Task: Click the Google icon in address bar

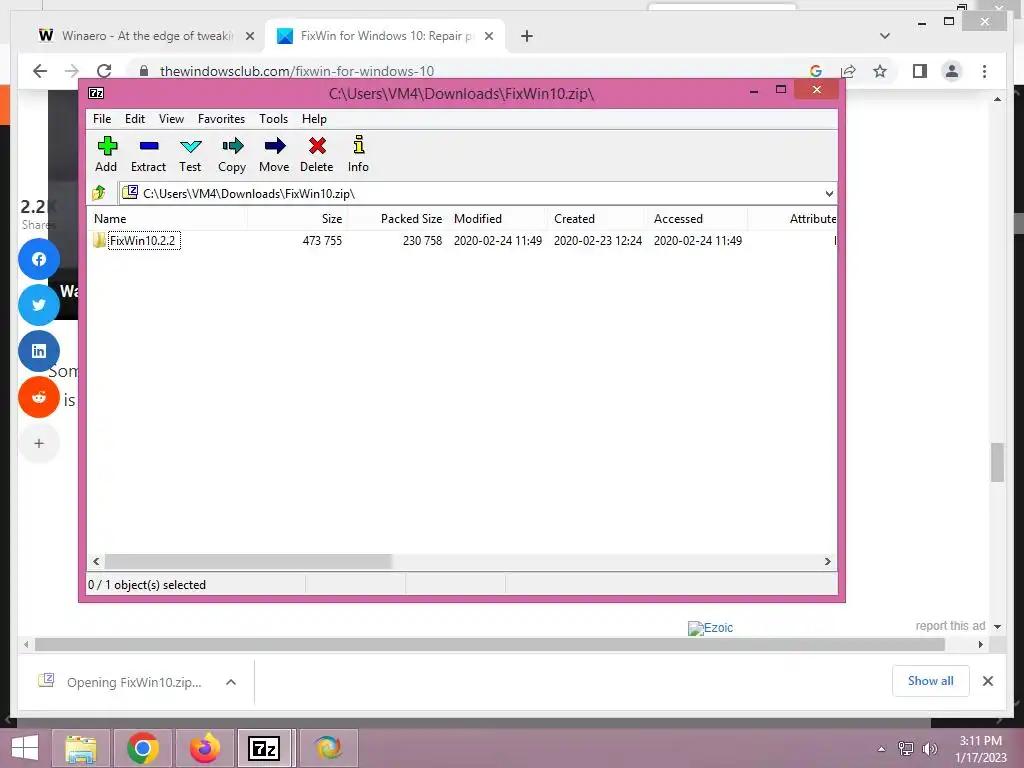Action: click(816, 71)
